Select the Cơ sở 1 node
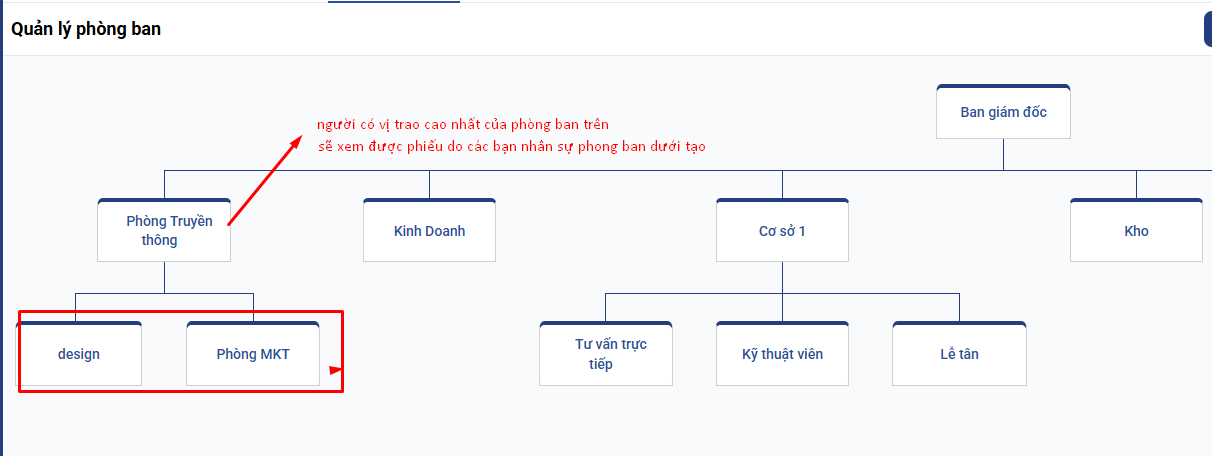This screenshot has width=1212, height=456. click(x=782, y=231)
